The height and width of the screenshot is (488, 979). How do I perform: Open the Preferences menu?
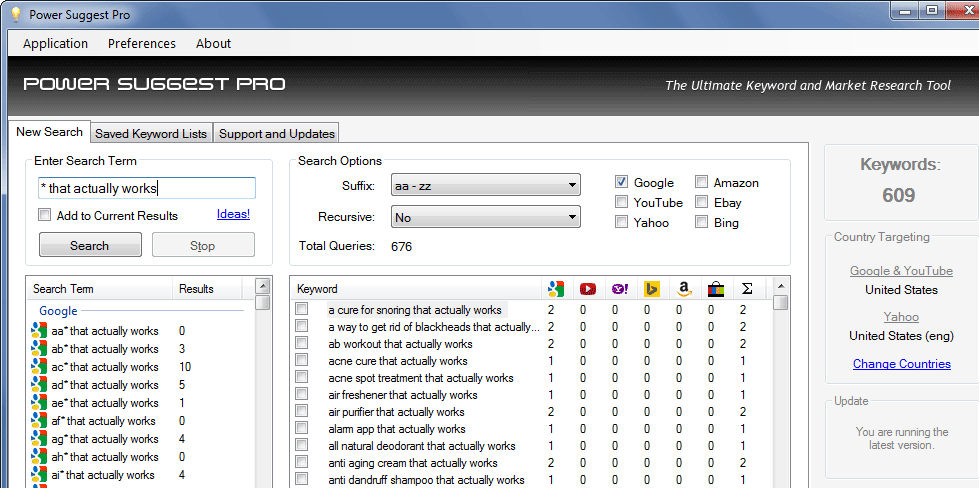142,43
